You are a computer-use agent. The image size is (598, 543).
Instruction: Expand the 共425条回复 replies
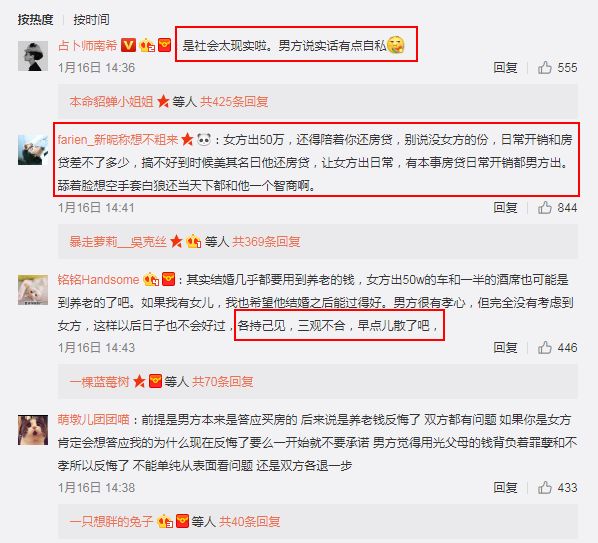tap(234, 101)
